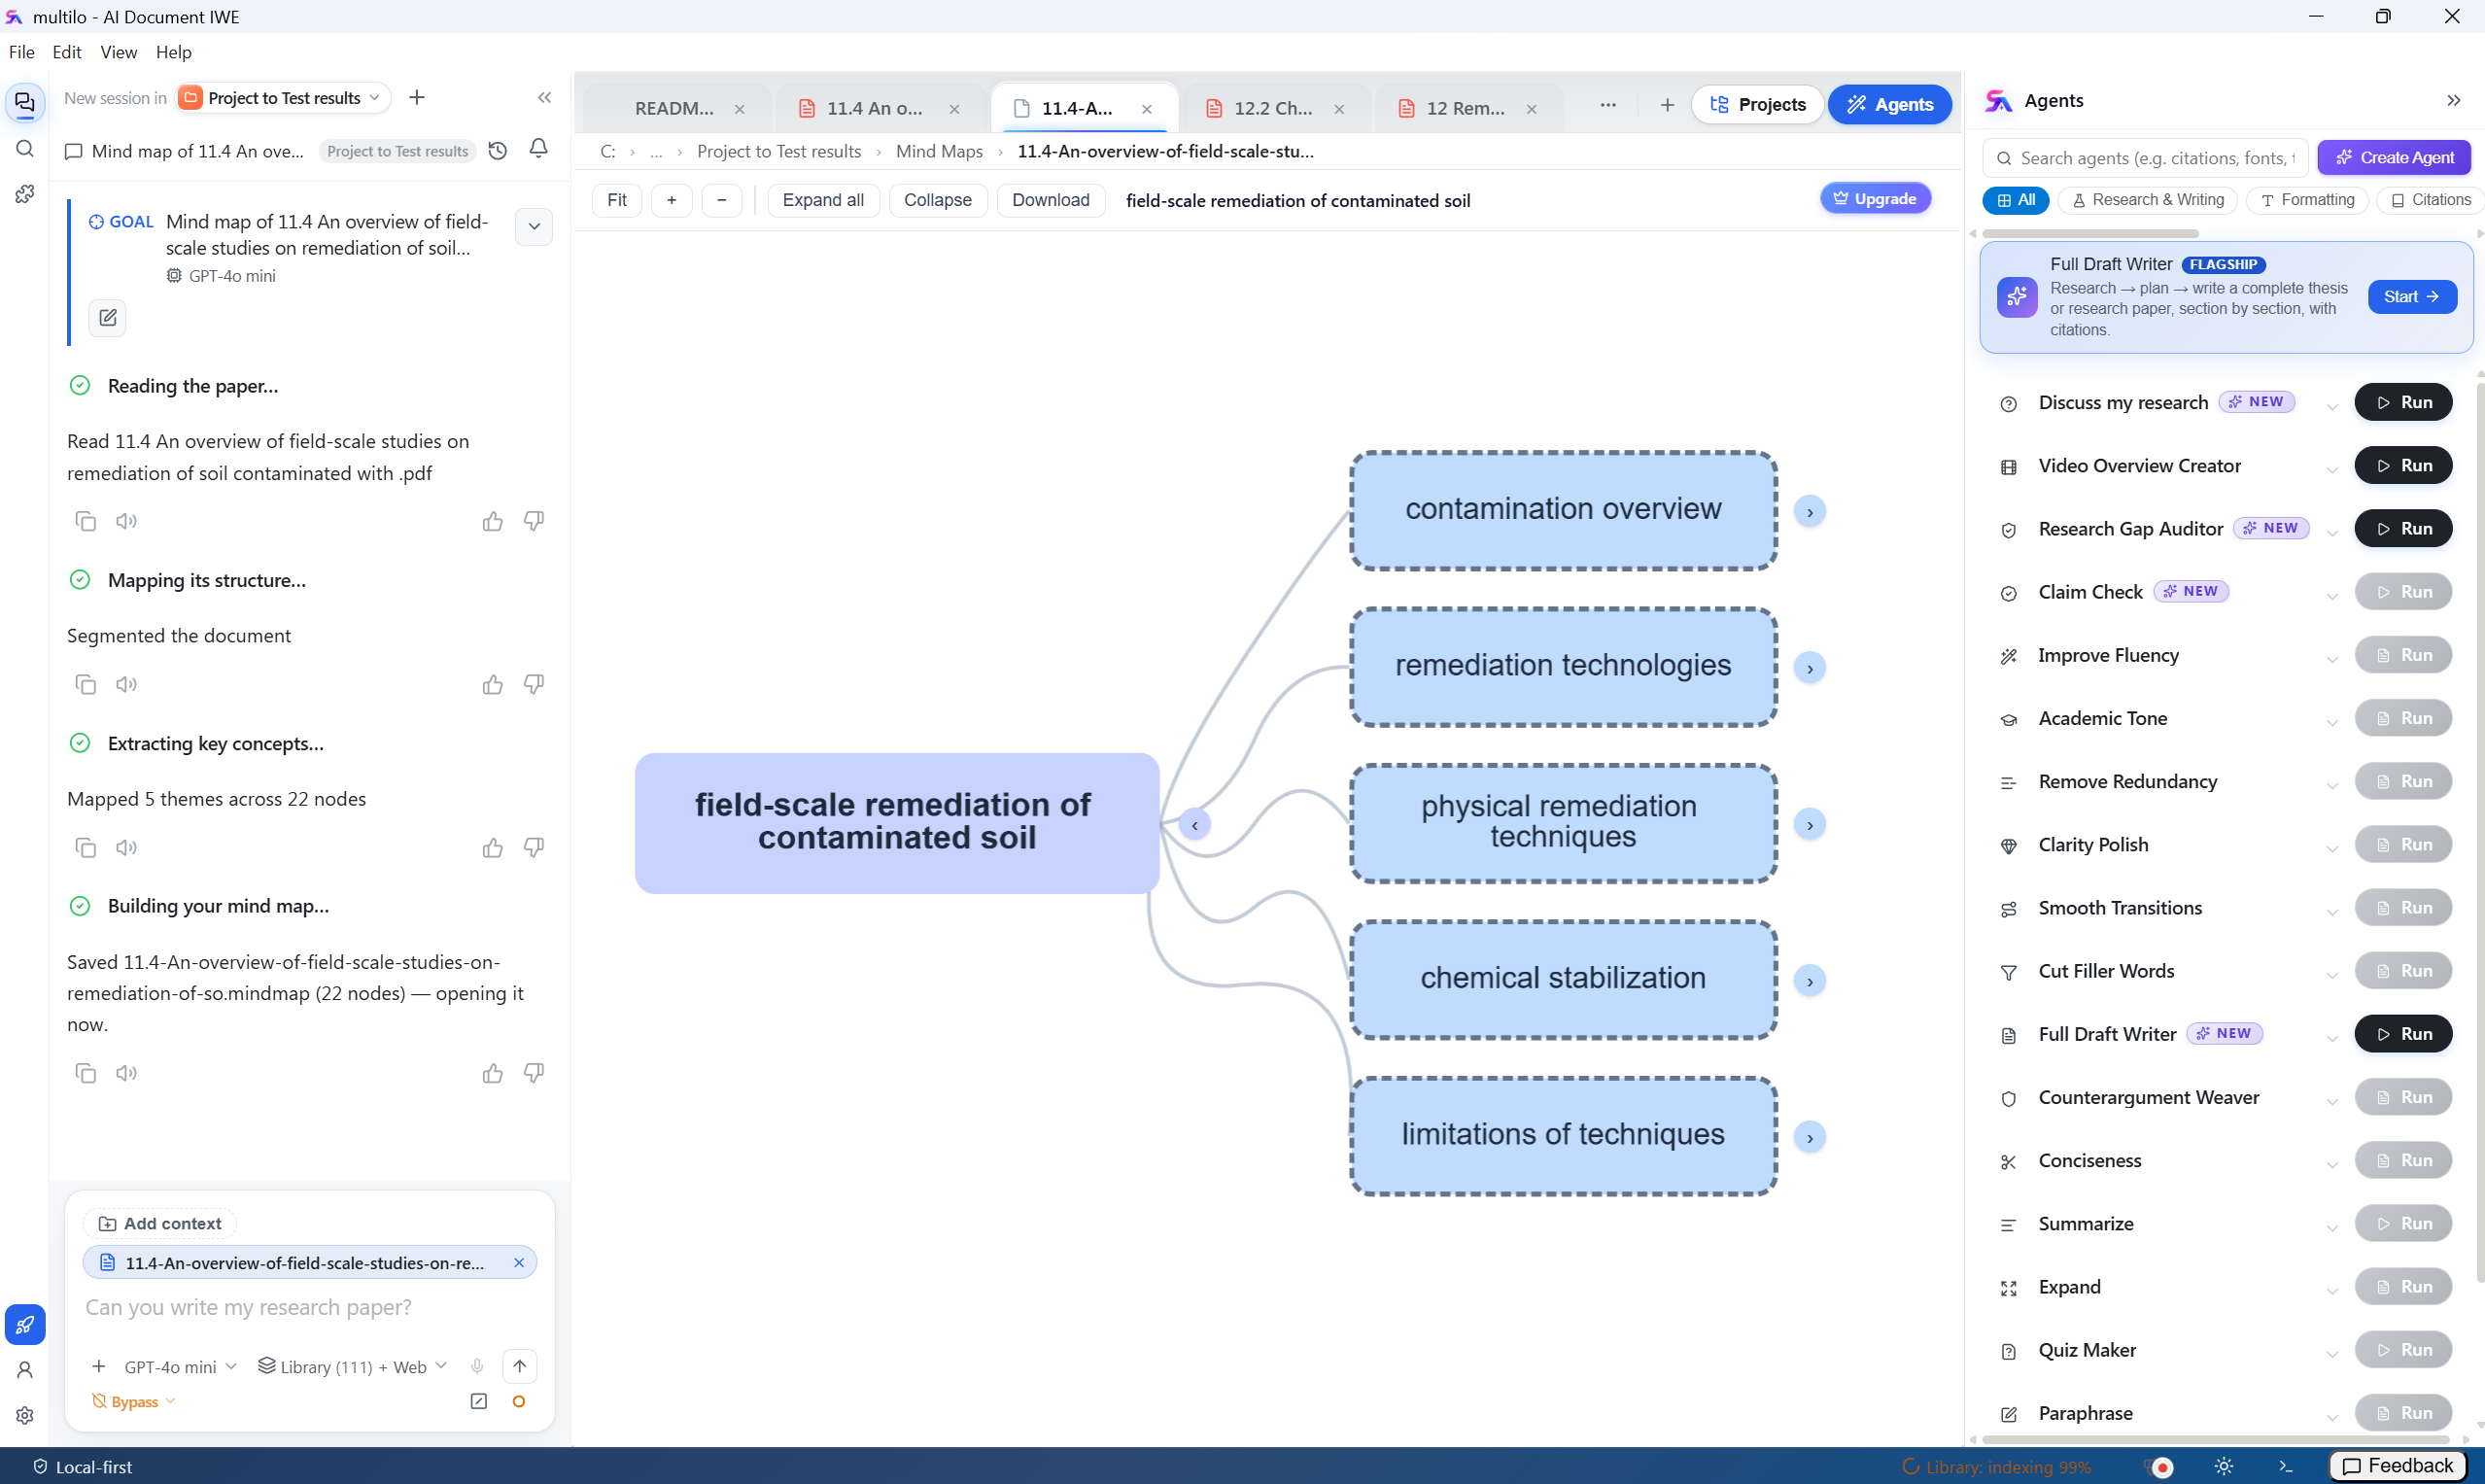Open the chat sessions sidebar icon
Image resolution: width=2485 pixels, height=1484 pixels.
coord(25,102)
